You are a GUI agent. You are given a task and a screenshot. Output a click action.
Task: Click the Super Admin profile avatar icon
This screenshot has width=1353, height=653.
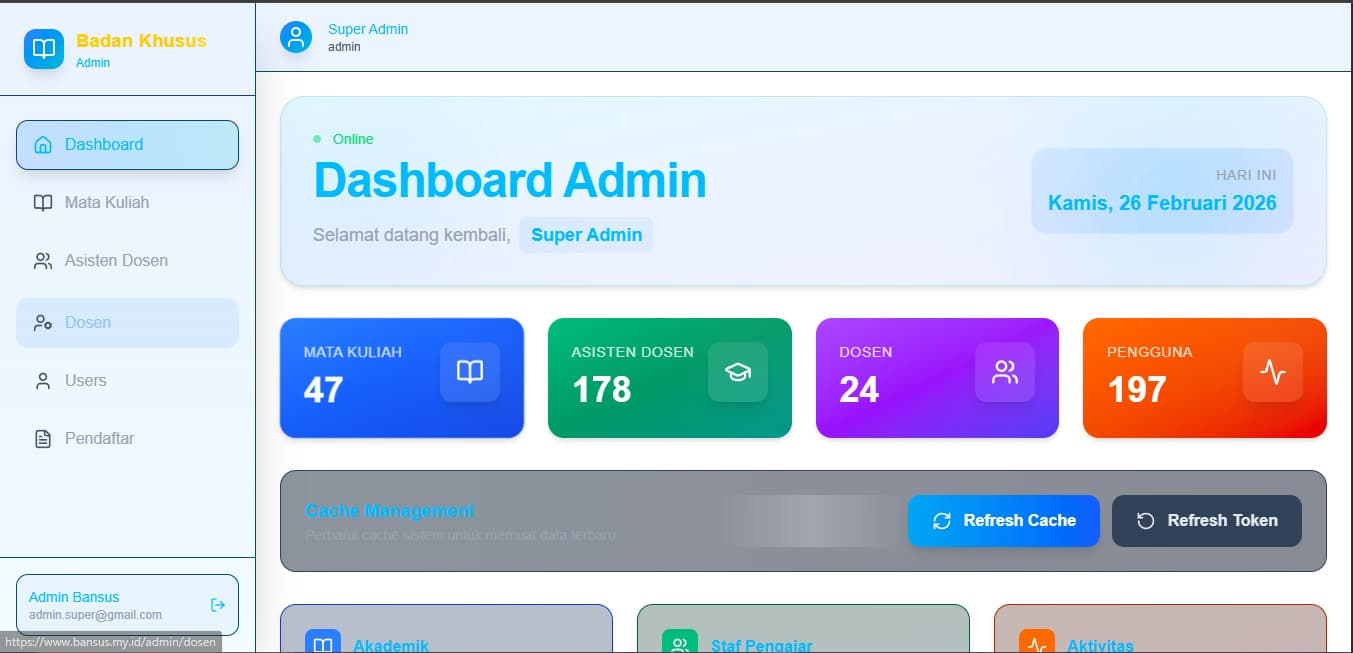pyautogui.click(x=295, y=36)
